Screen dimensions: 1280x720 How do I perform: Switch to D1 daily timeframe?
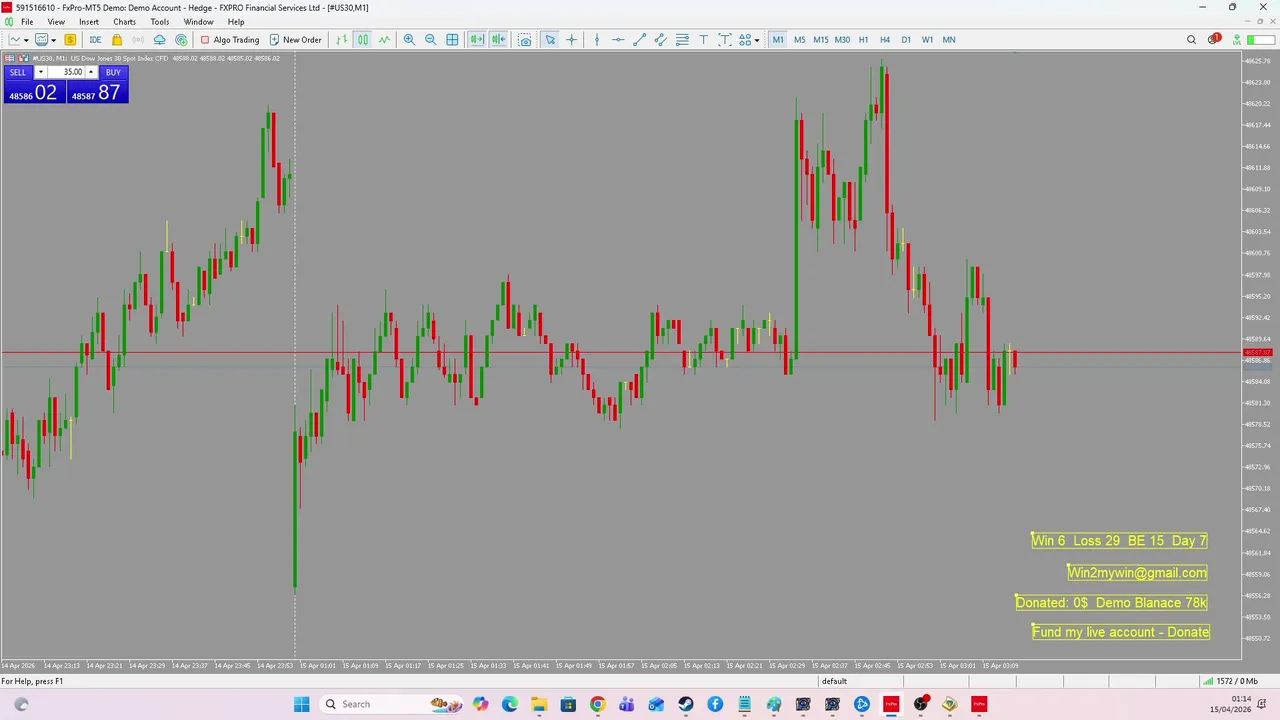[x=906, y=40]
